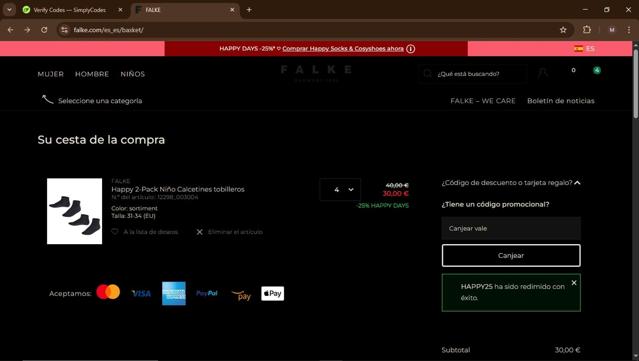Open the NIÑOS menu

(132, 74)
